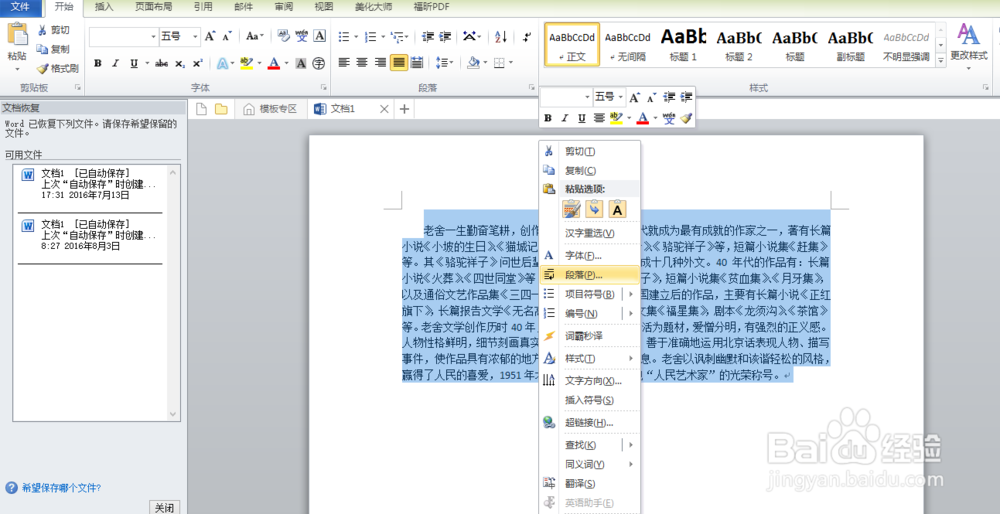Screen dimensions: 1000x514
Task: Toggle Justify alignment in the ribbon
Action: pyautogui.click(x=399, y=62)
